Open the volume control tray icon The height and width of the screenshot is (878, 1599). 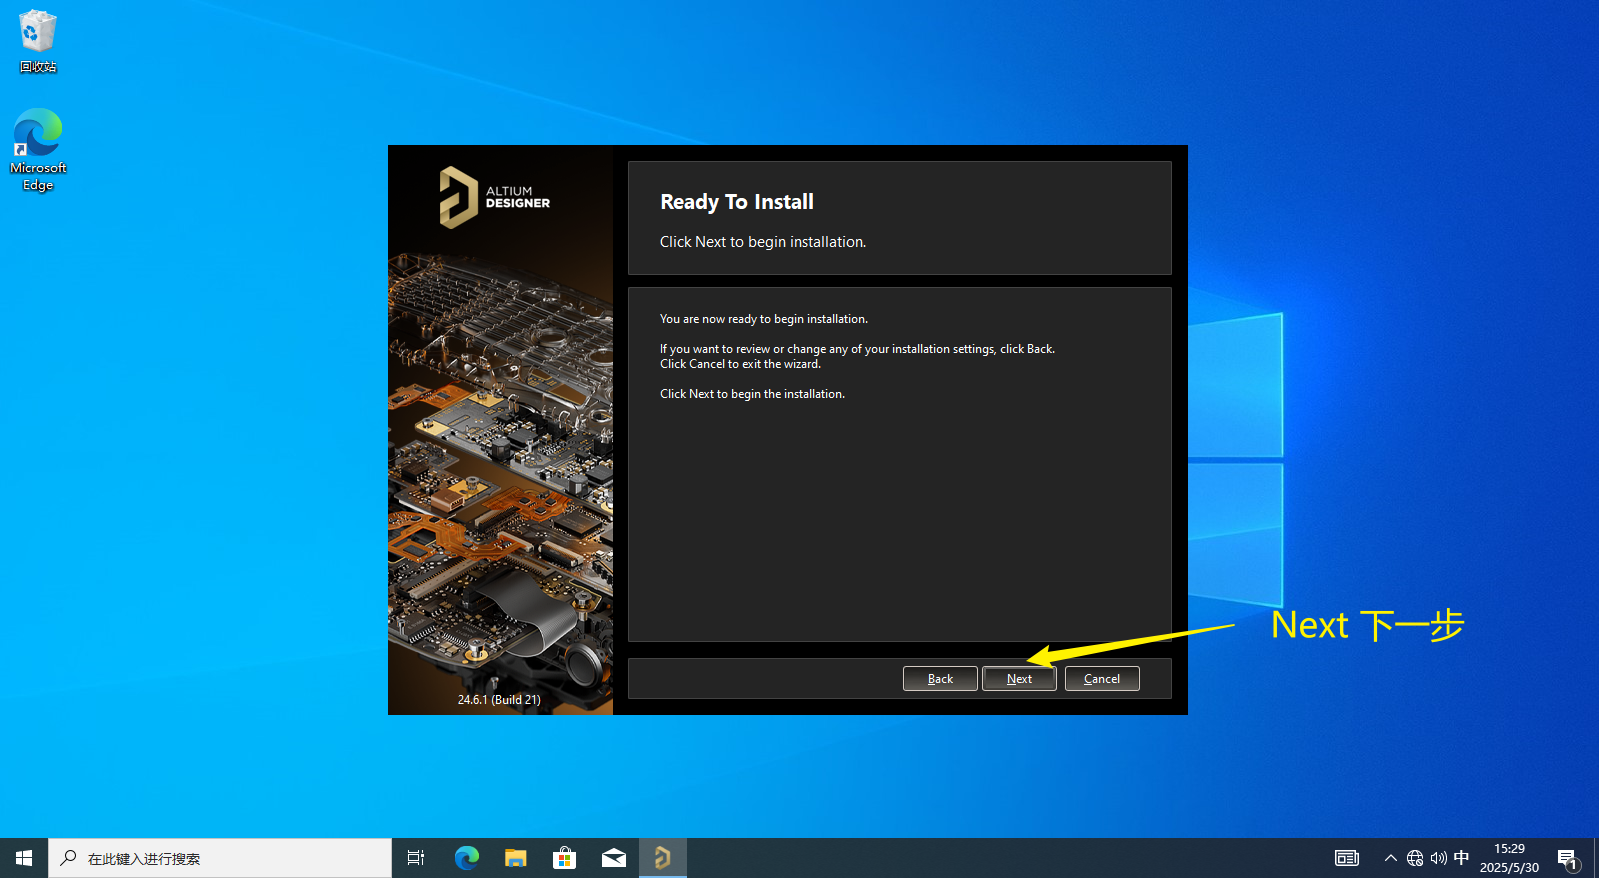pyautogui.click(x=1439, y=858)
